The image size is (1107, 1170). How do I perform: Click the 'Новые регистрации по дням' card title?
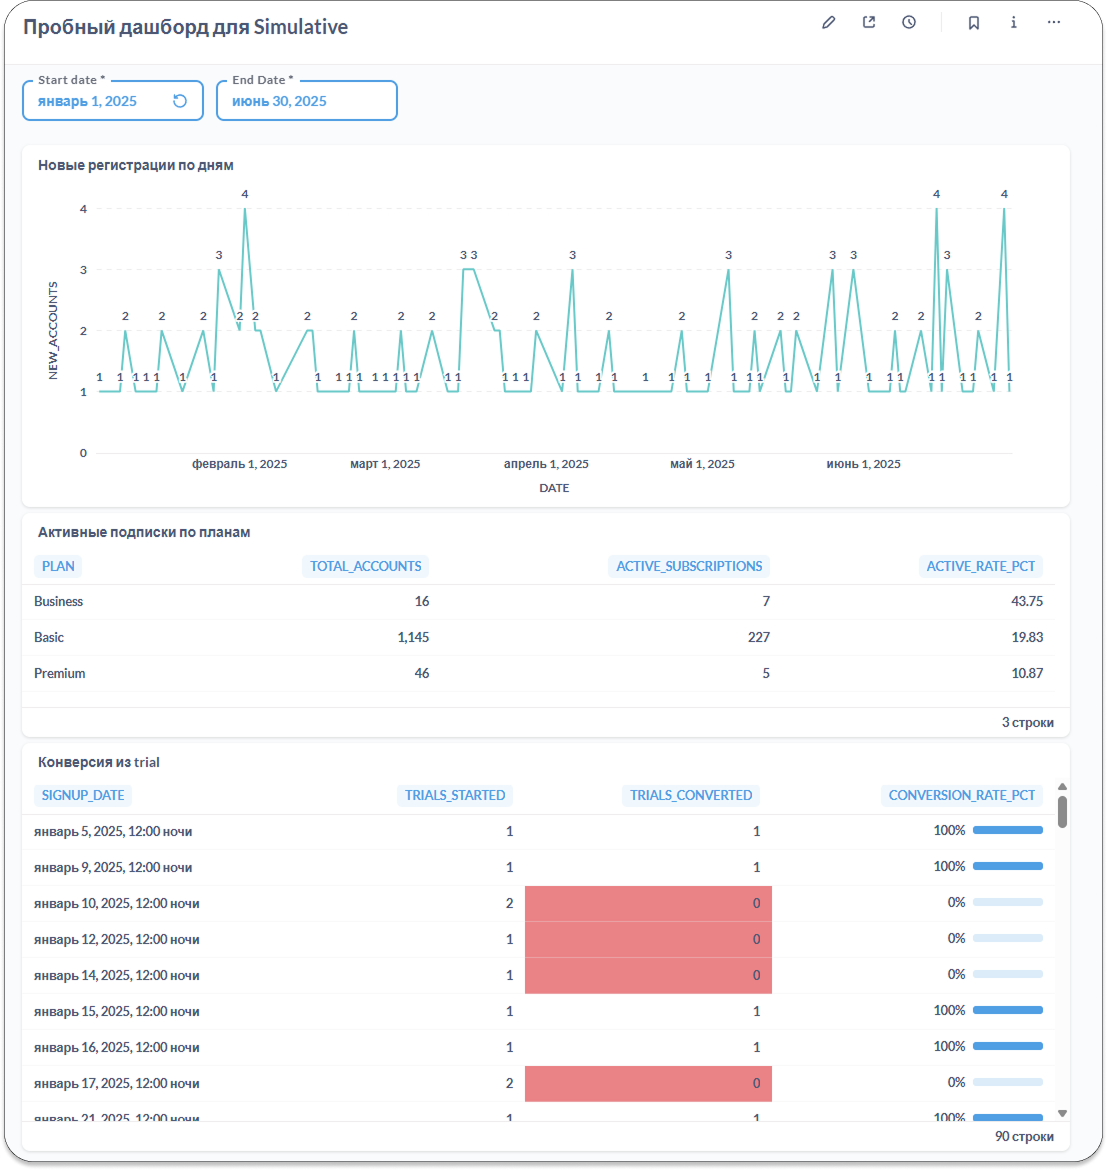(x=136, y=165)
